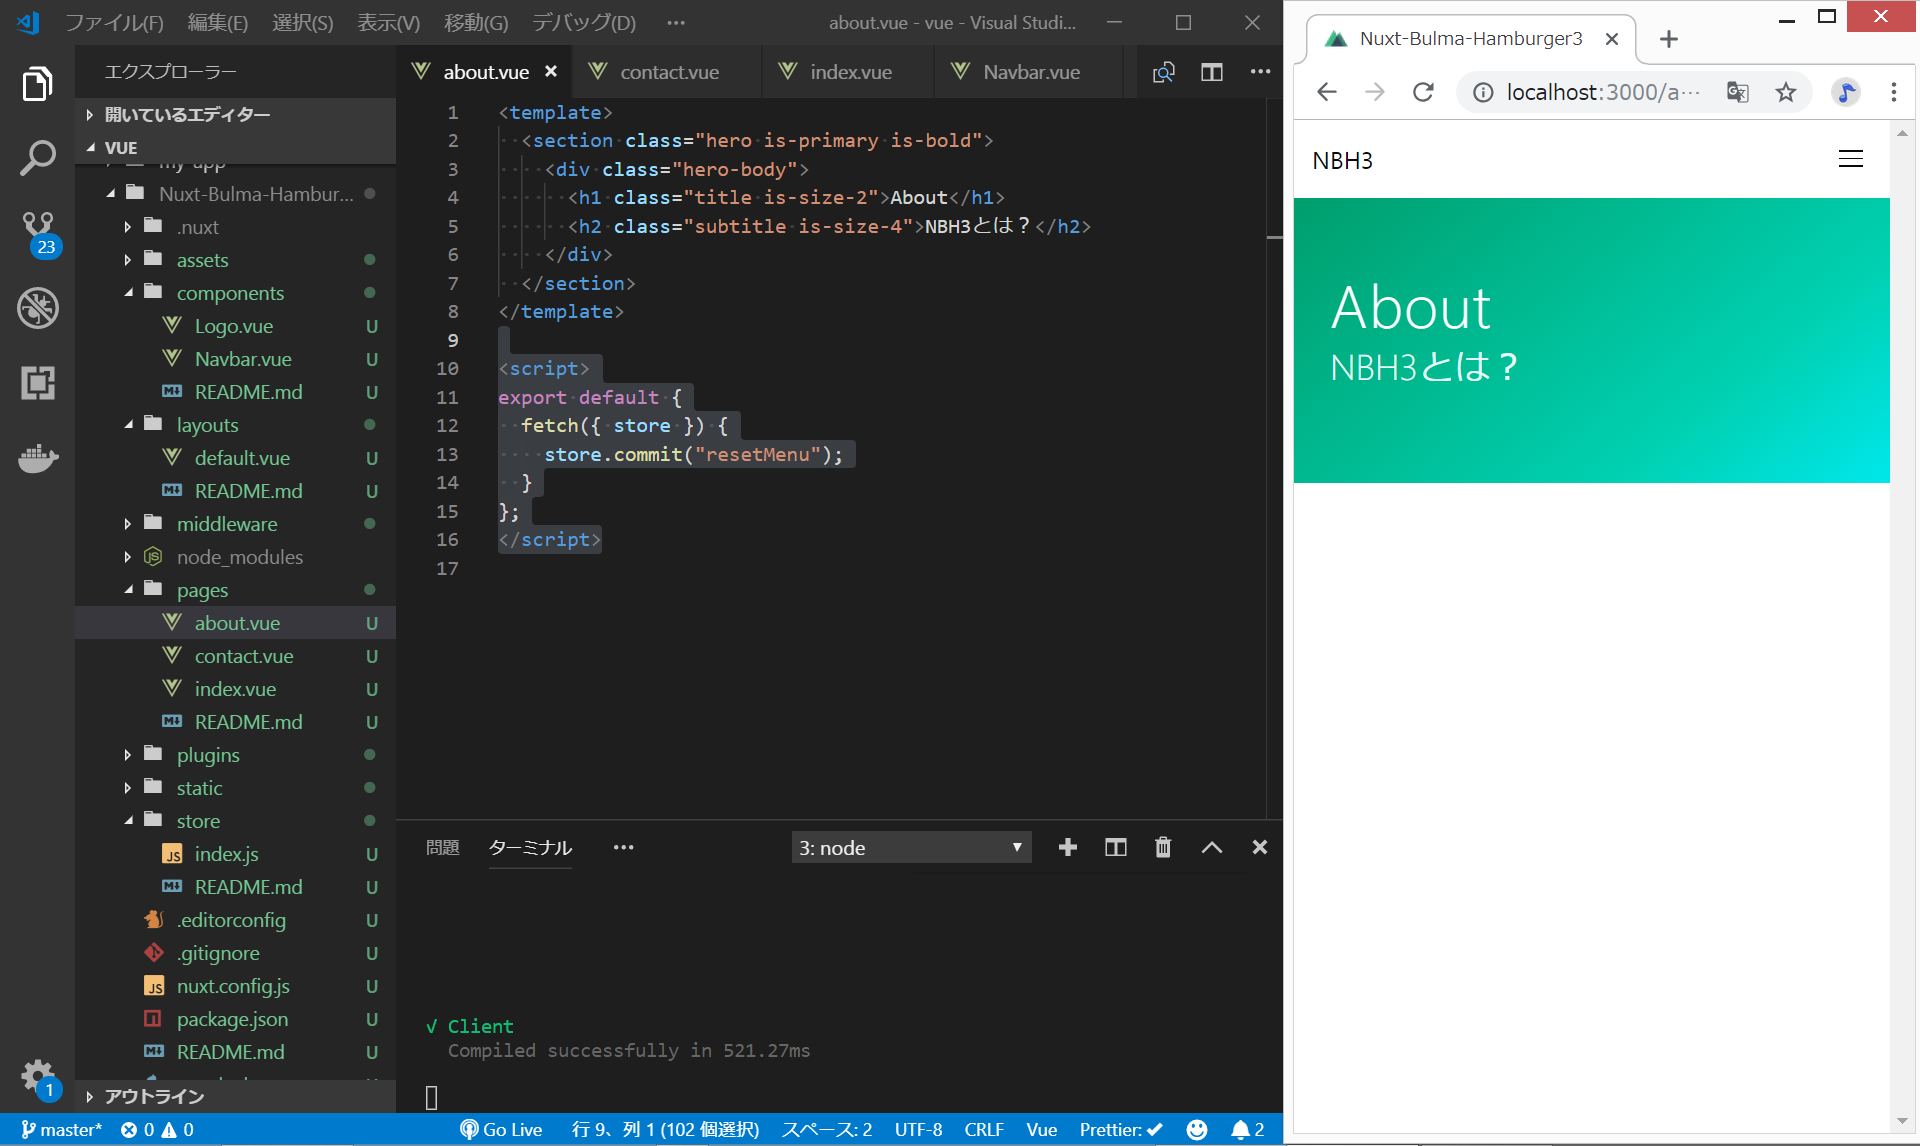Open the panel overflow ellipsis menu
This screenshot has width=1920, height=1146.
point(623,848)
